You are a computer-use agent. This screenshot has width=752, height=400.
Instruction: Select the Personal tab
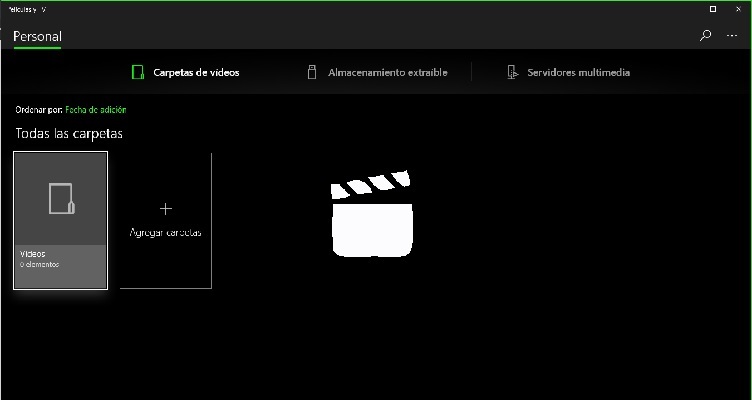coord(37,36)
